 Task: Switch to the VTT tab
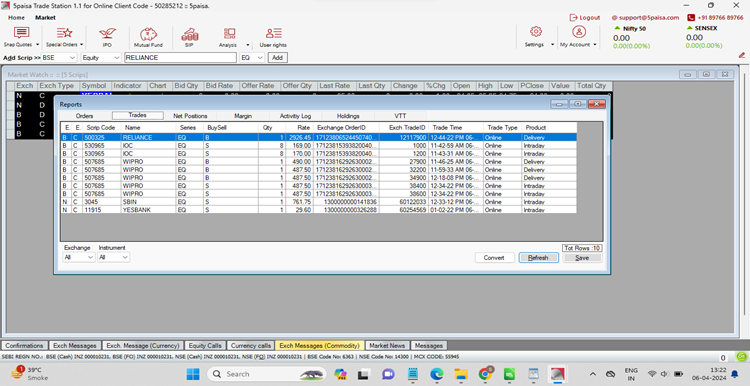pyautogui.click(x=400, y=116)
